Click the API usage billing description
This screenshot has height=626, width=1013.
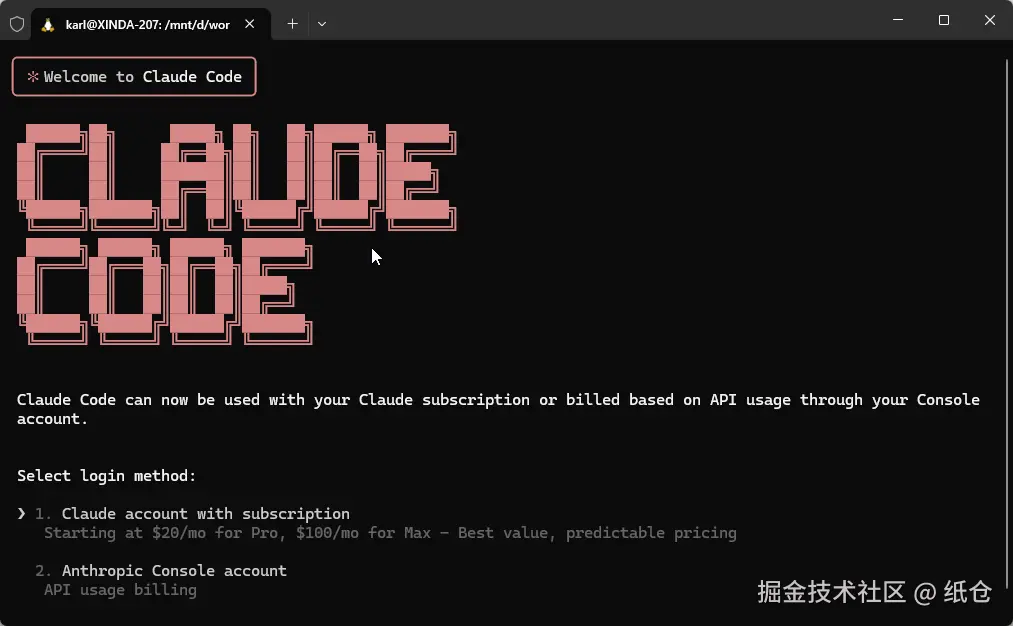click(x=120, y=590)
